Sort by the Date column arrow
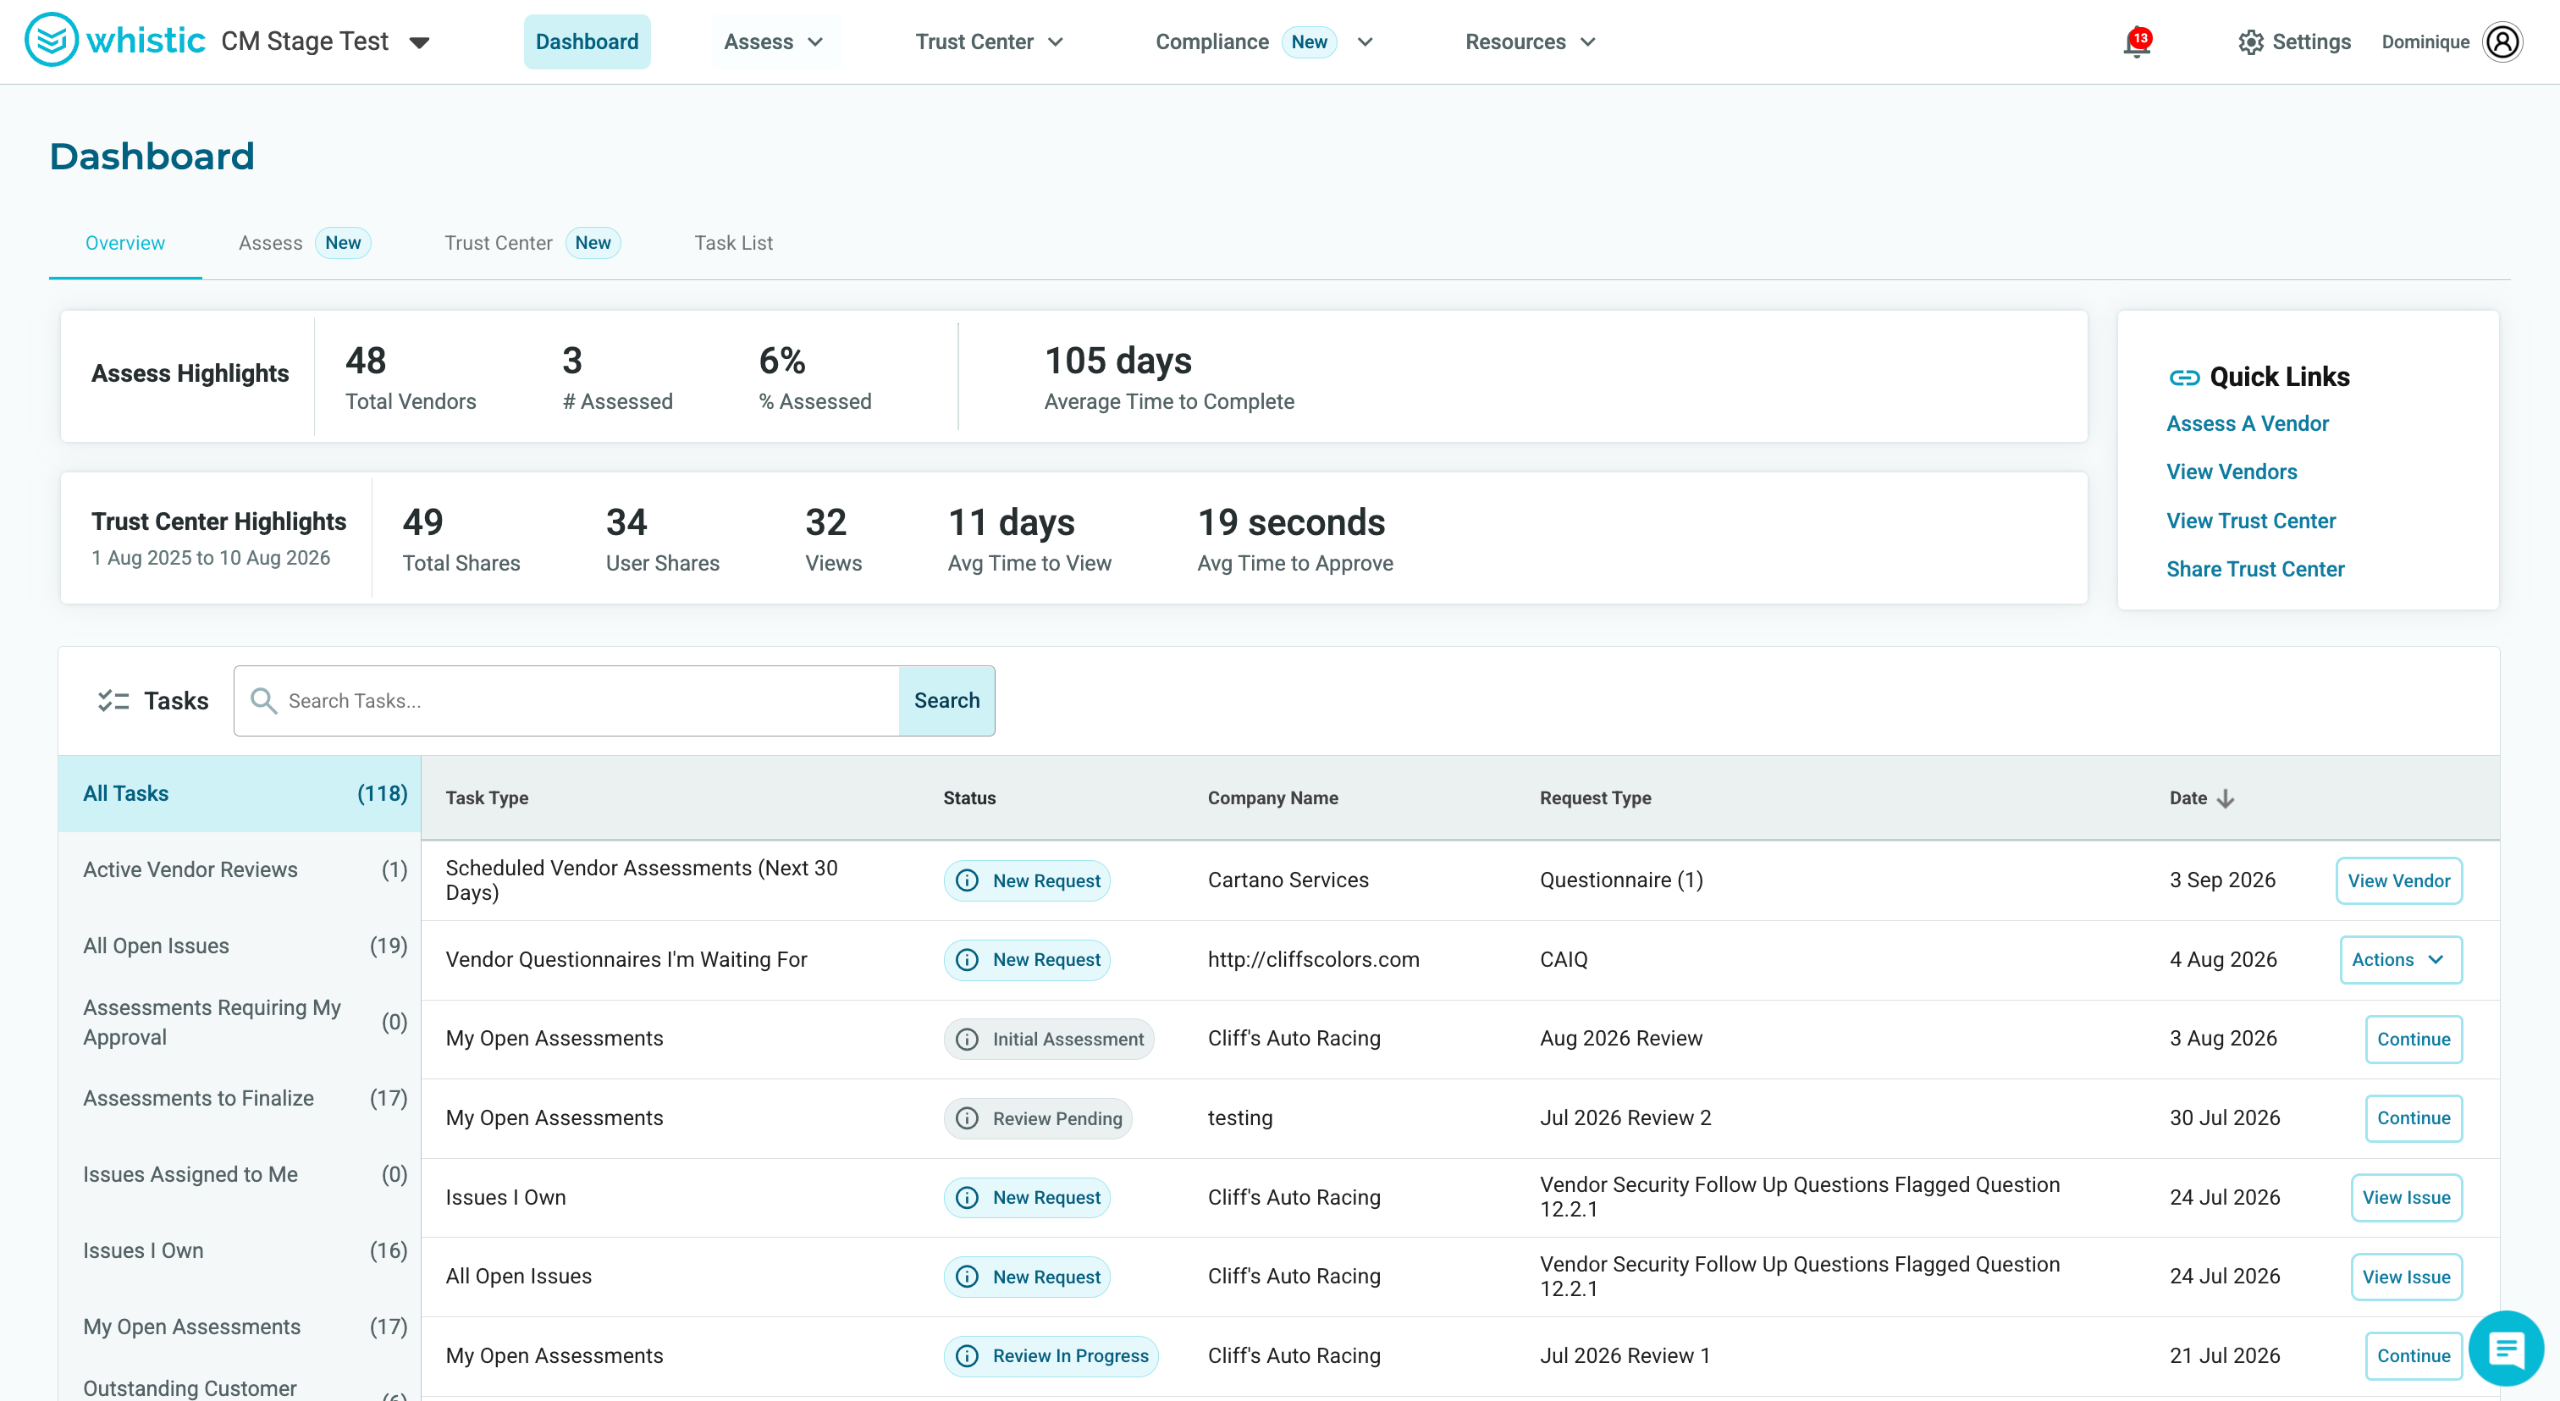This screenshot has height=1401, width=2560. click(2225, 798)
